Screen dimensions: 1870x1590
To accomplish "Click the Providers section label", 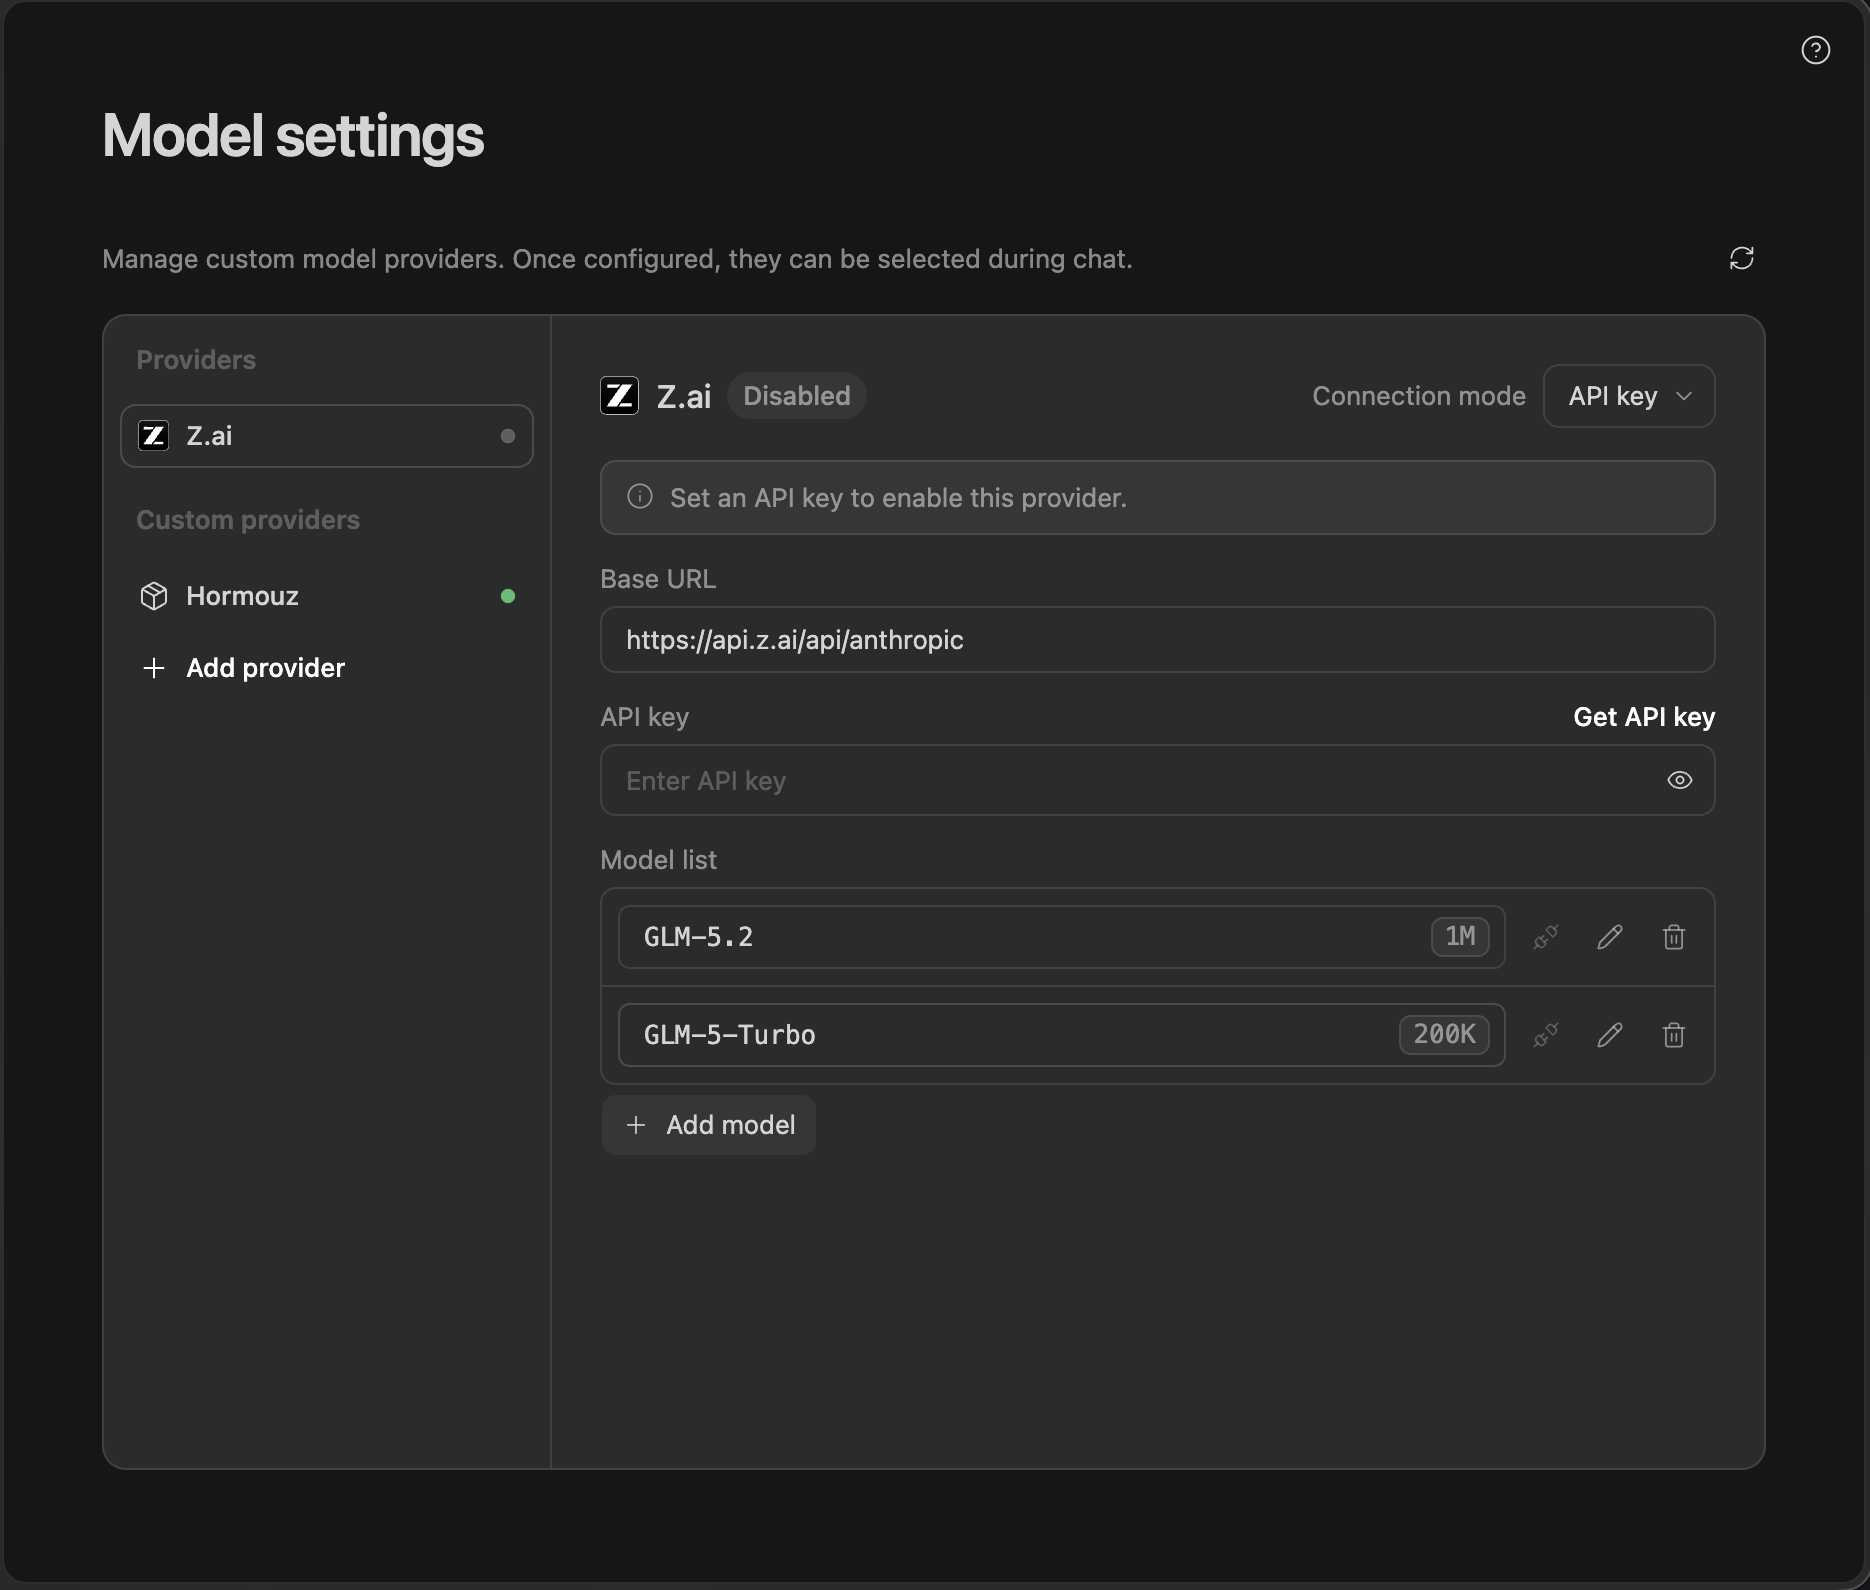I will click(x=196, y=360).
